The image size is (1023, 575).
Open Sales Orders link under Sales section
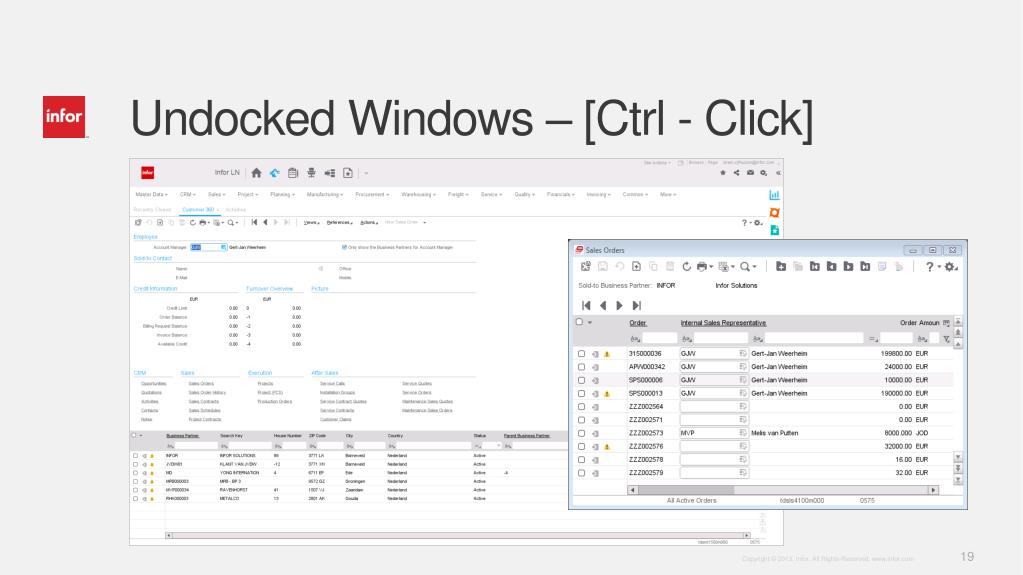(x=201, y=384)
